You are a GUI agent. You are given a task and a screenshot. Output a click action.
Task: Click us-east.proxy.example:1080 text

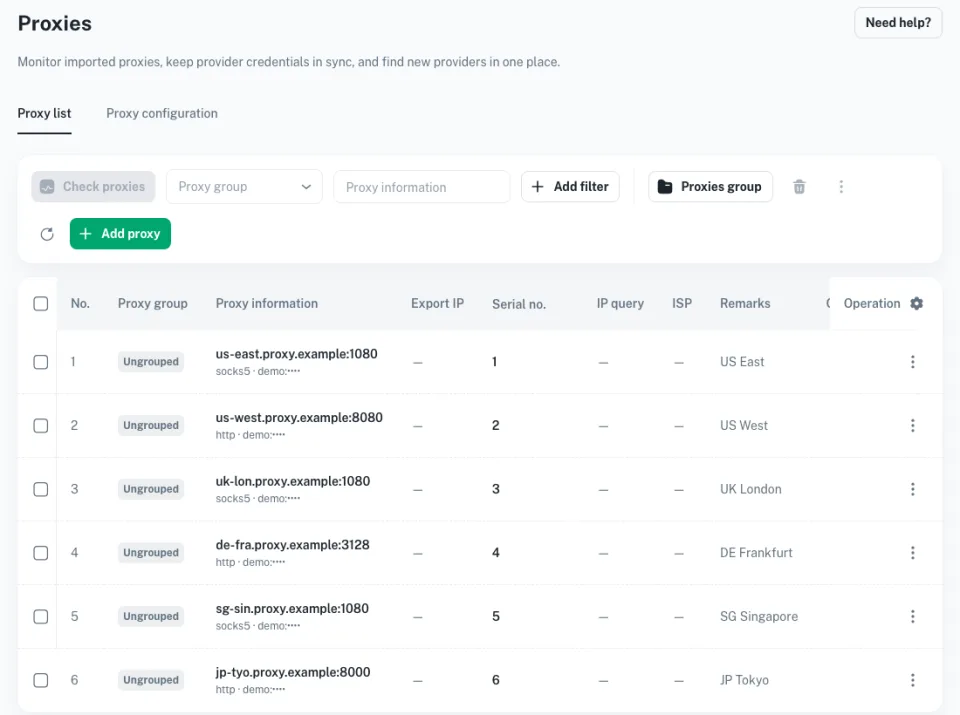point(296,354)
